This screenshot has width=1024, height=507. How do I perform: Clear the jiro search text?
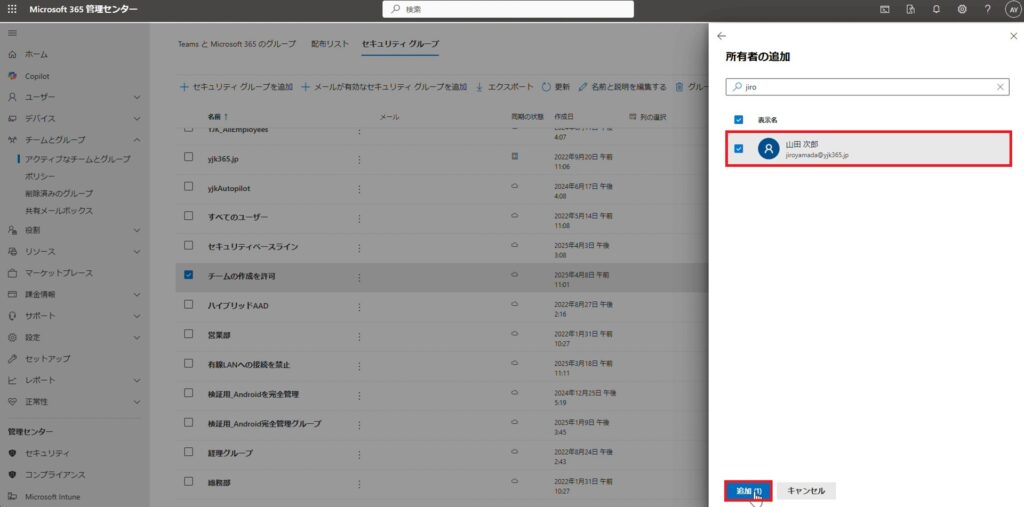1000,86
